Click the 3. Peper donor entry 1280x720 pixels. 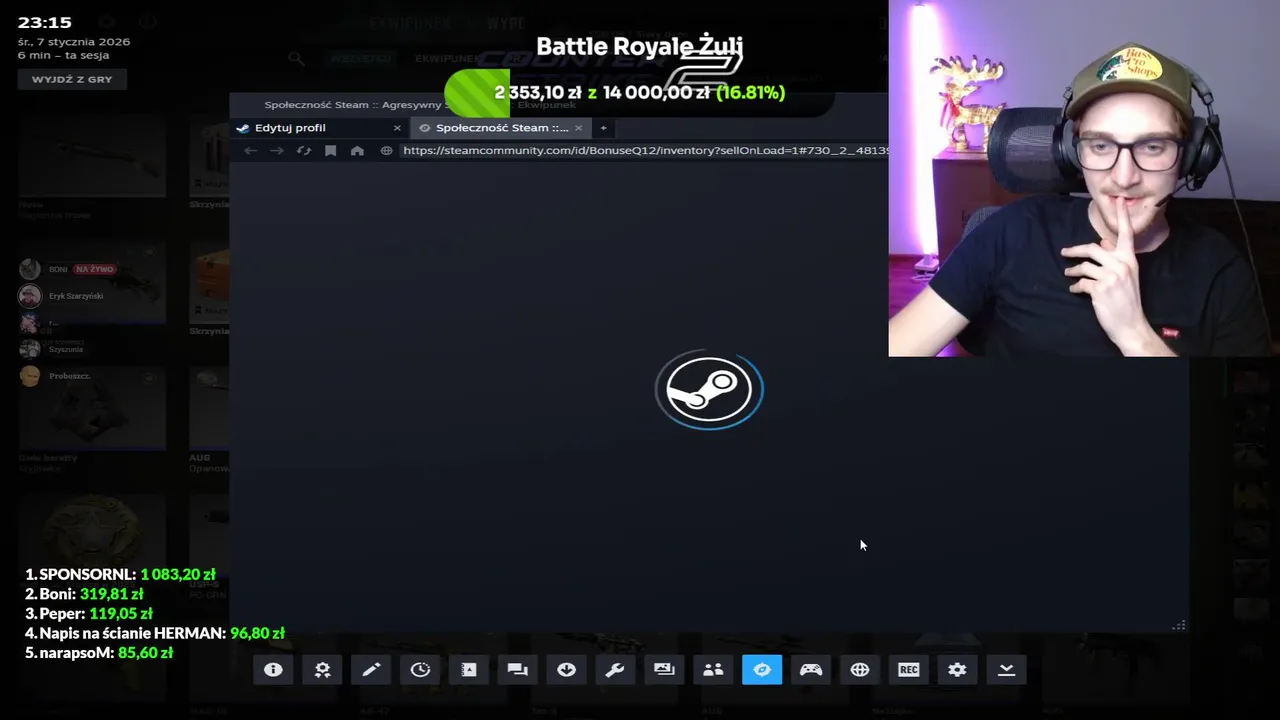(89, 614)
